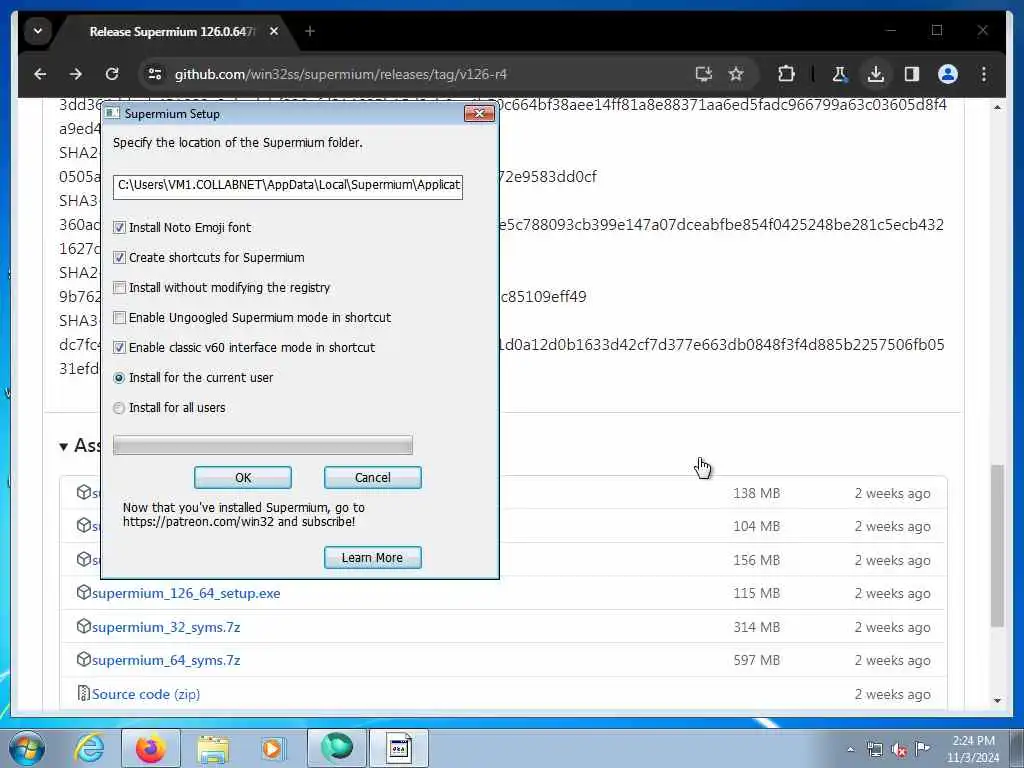1024x768 pixels.
Task: Click package icon beside supermium_64_syms.7z
Action: (84, 660)
